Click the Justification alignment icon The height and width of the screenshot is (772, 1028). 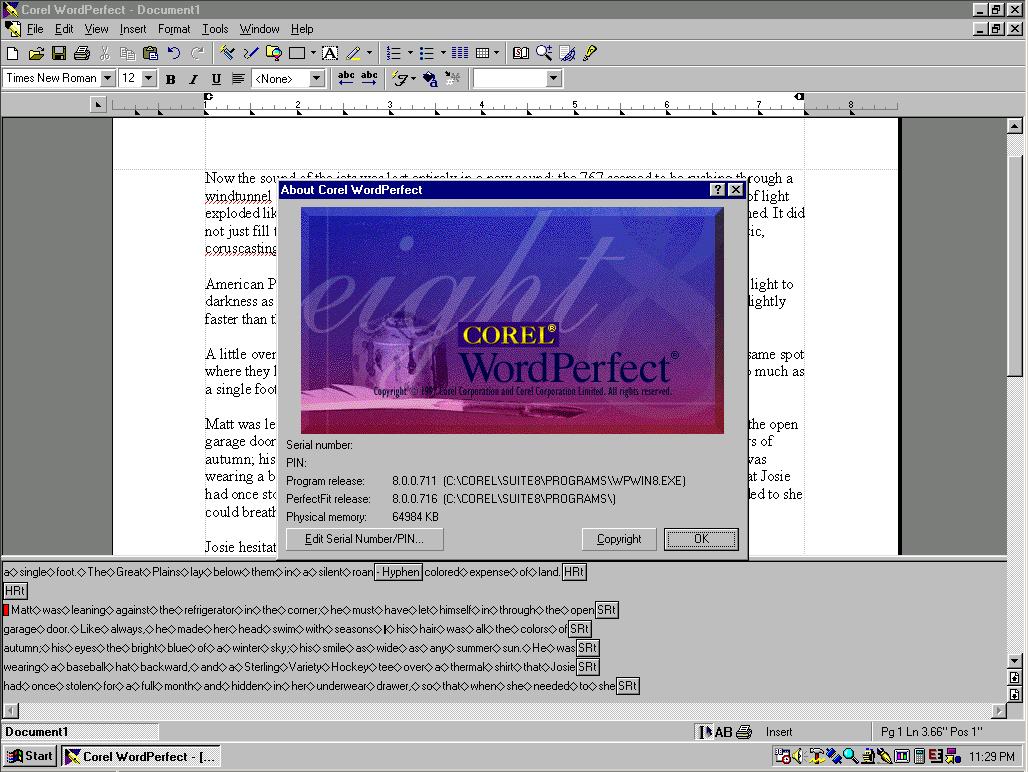coord(239,79)
